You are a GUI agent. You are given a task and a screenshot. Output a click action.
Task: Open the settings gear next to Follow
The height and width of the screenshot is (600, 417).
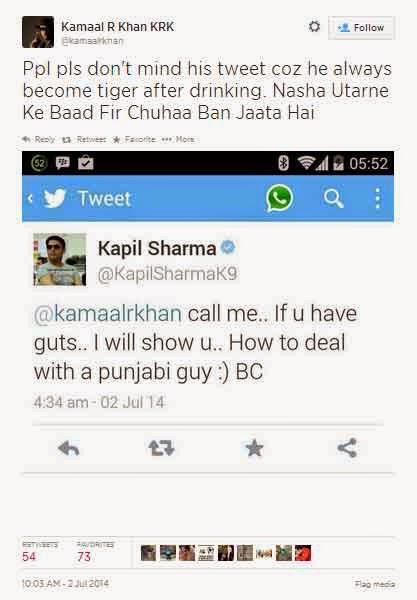pos(314,27)
